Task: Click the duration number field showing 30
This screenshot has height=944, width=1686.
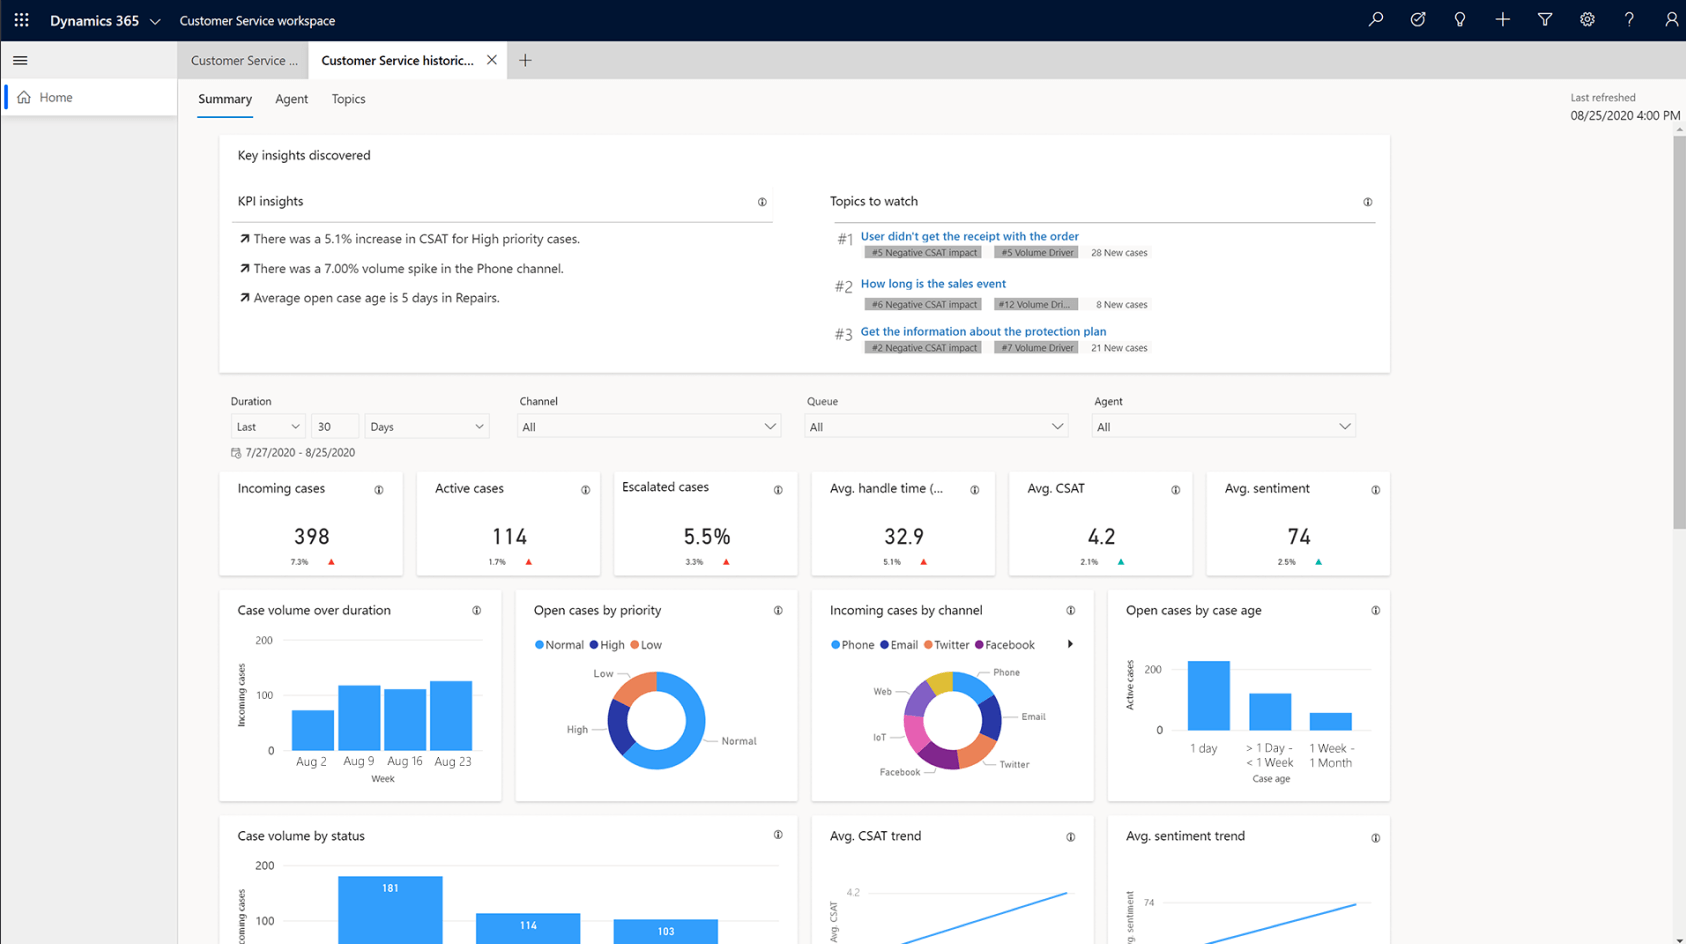Action: pos(334,426)
